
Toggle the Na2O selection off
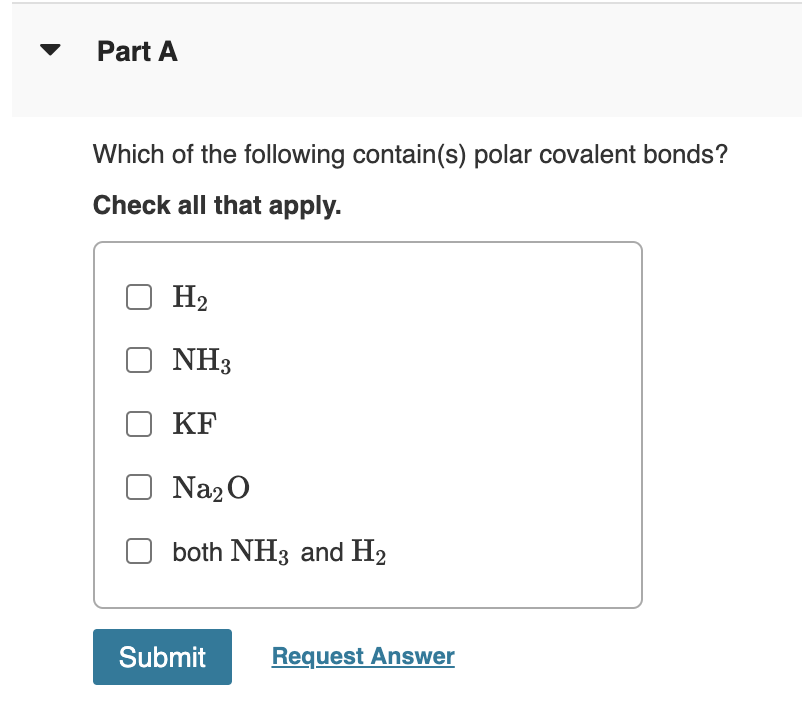[138, 488]
